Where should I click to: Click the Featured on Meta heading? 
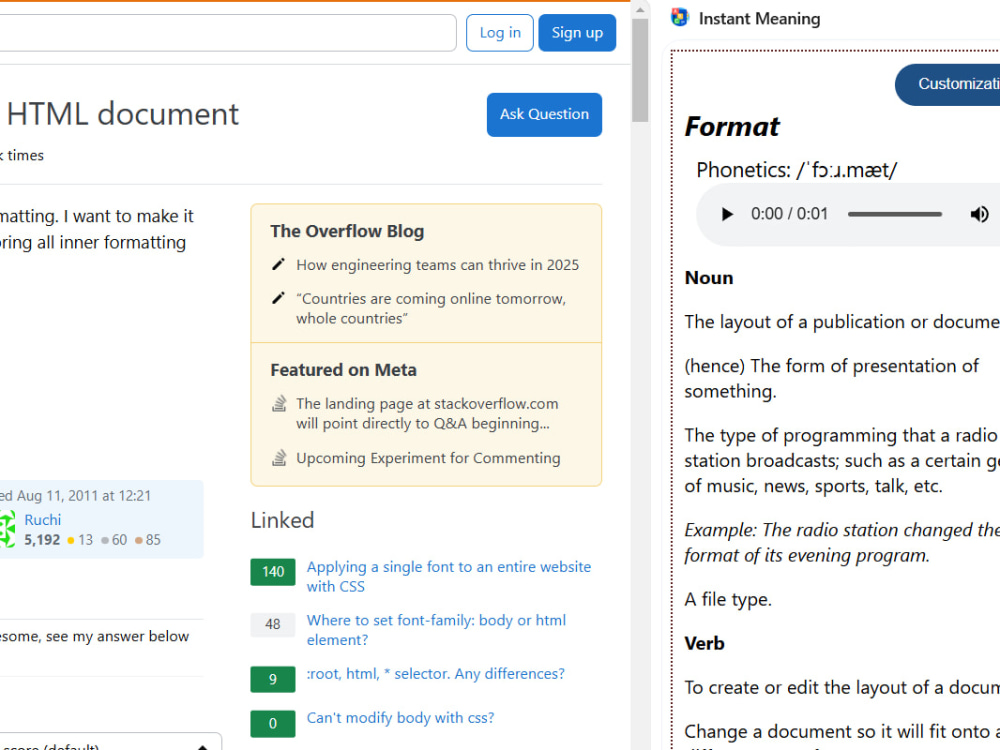point(343,370)
